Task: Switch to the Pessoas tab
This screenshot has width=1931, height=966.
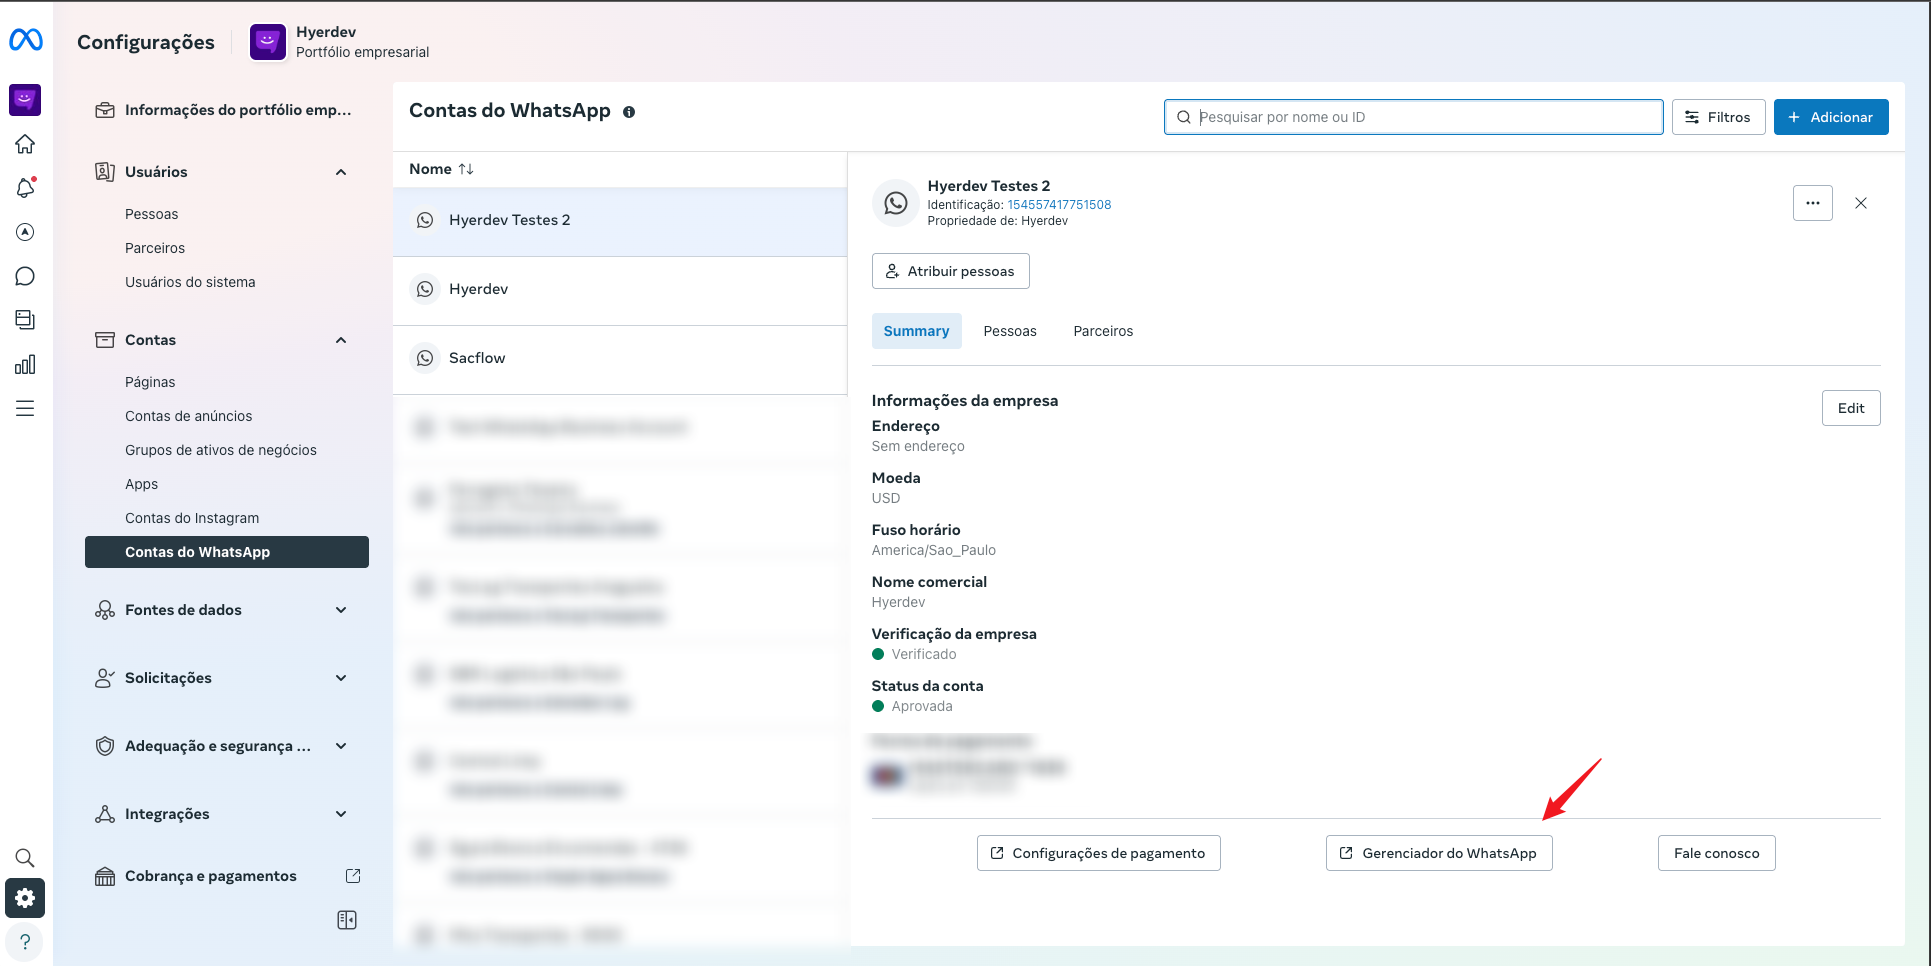Action: [1009, 331]
